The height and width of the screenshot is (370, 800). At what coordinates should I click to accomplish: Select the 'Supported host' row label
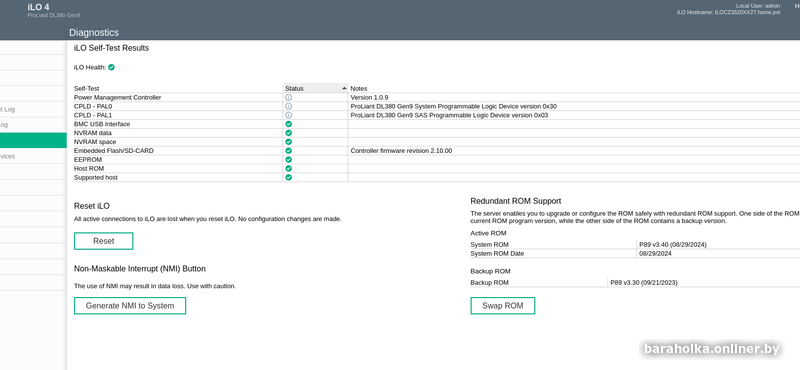[x=96, y=178]
